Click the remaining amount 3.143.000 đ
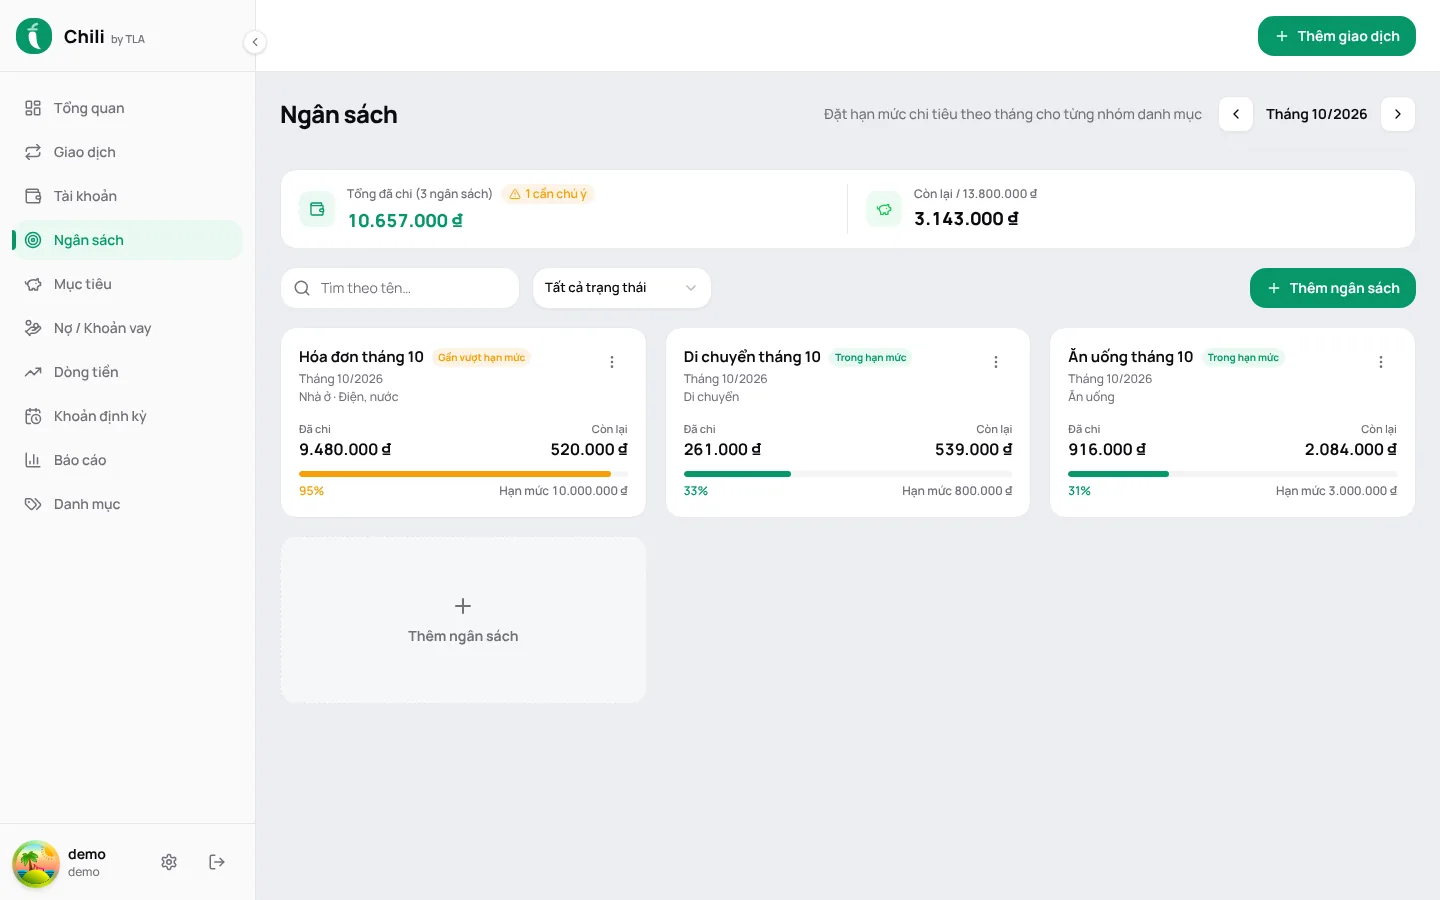The image size is (1440, 900). coord(966,219)
